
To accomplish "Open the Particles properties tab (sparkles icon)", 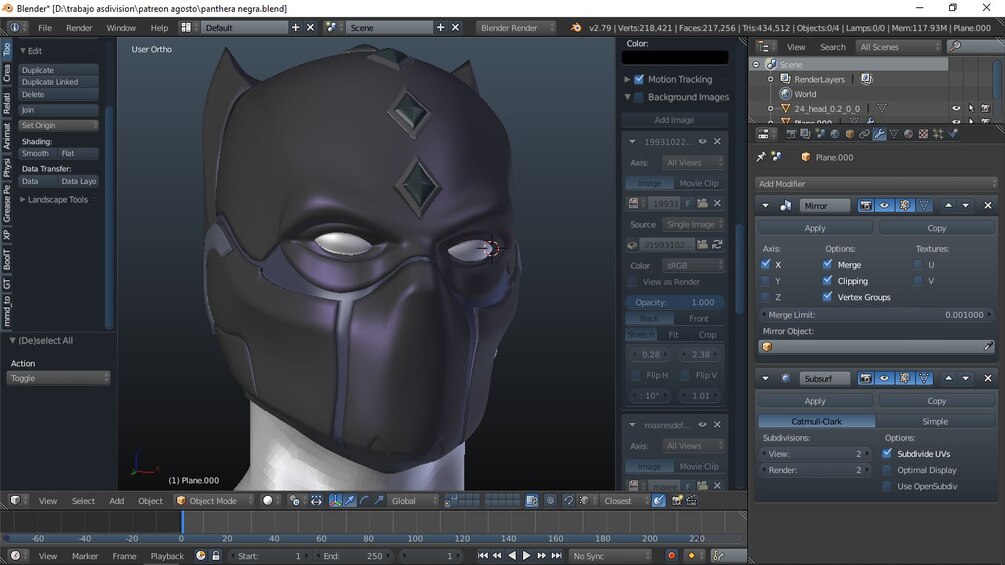I will [x=938, y=134].
